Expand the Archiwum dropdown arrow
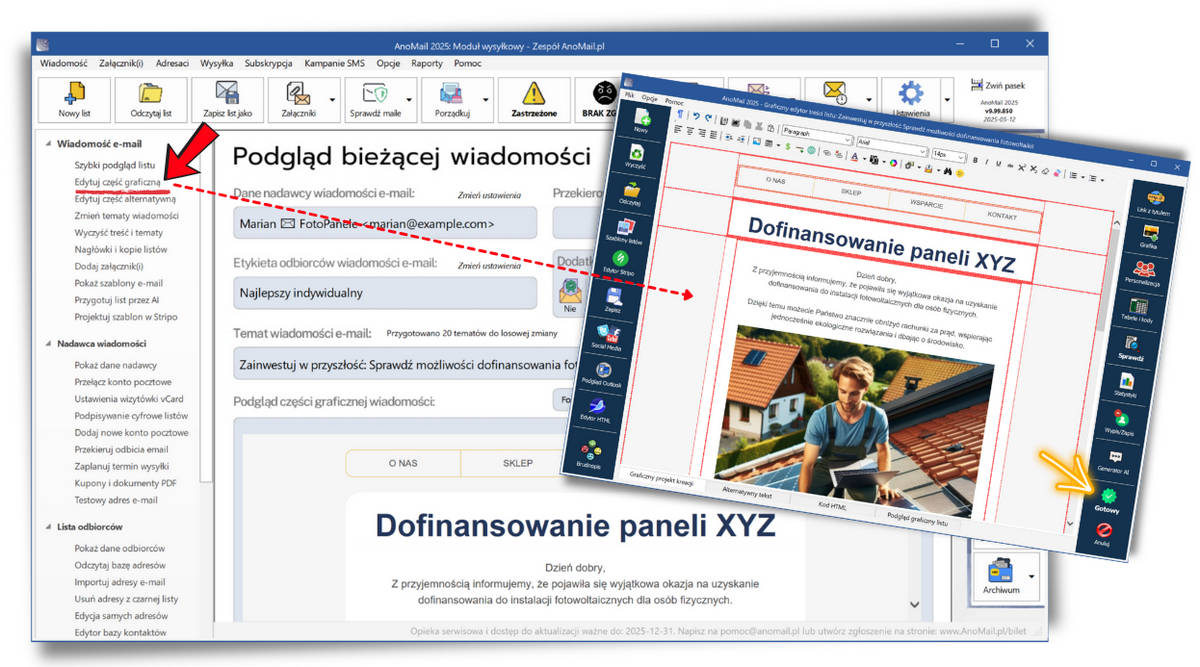Viewport: 1200px width, 667px height. [x=1032, y=577]
